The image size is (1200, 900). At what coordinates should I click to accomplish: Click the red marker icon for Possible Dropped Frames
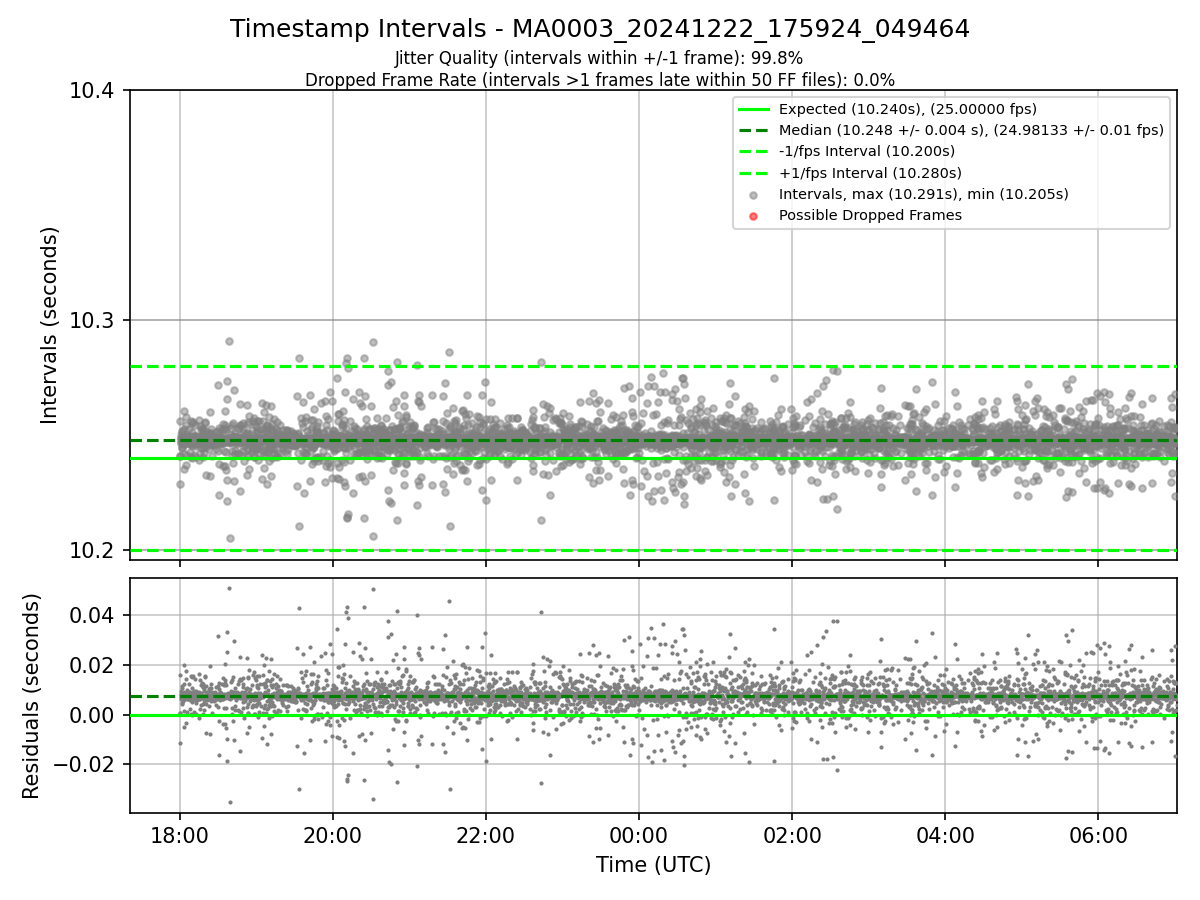coord(754,216)
